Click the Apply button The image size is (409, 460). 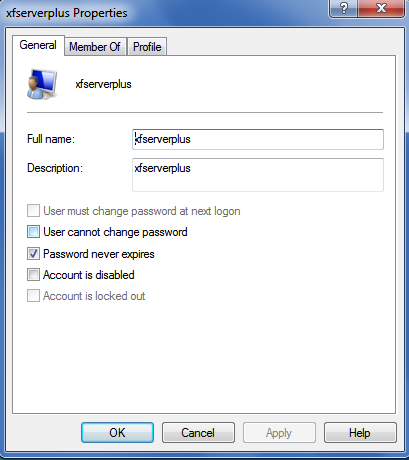point(279,433)
